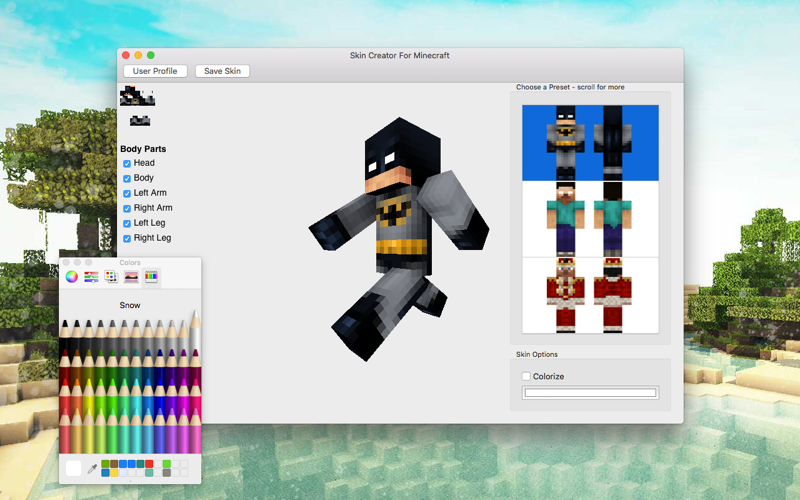Enable the Colorize option

point(526,376)
